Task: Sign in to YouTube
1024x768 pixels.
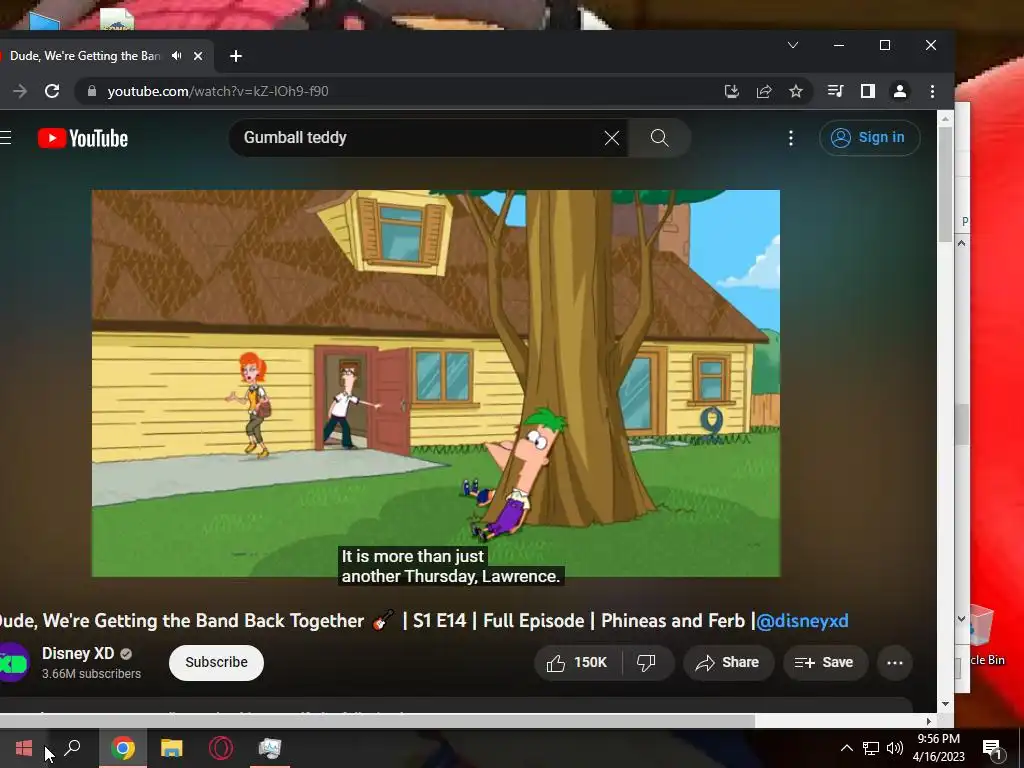Action: click(869, 138)
